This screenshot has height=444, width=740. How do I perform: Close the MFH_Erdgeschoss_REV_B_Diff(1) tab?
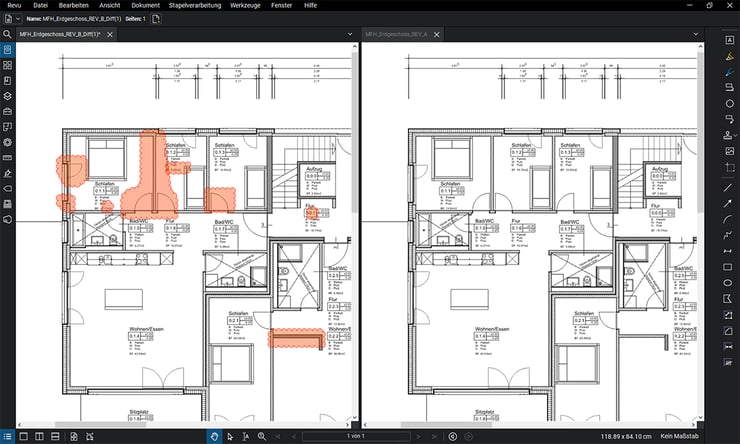point(109,34)
